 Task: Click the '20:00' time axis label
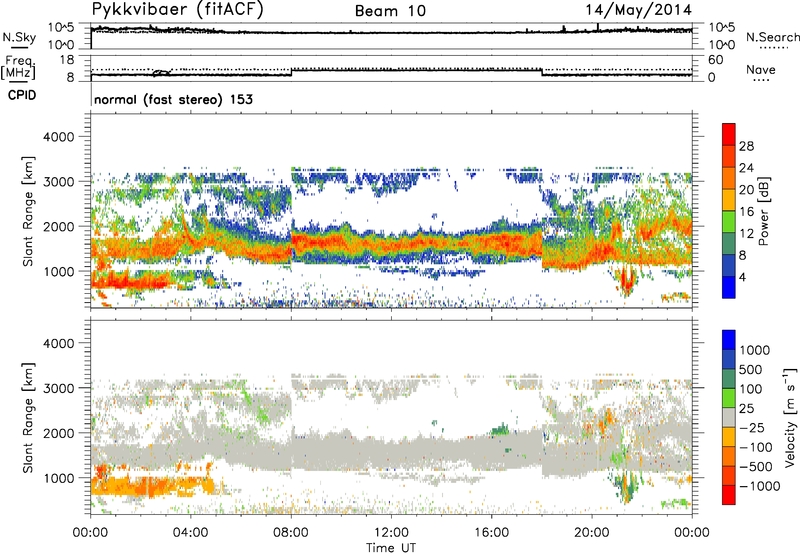click(x=592, y=533)
